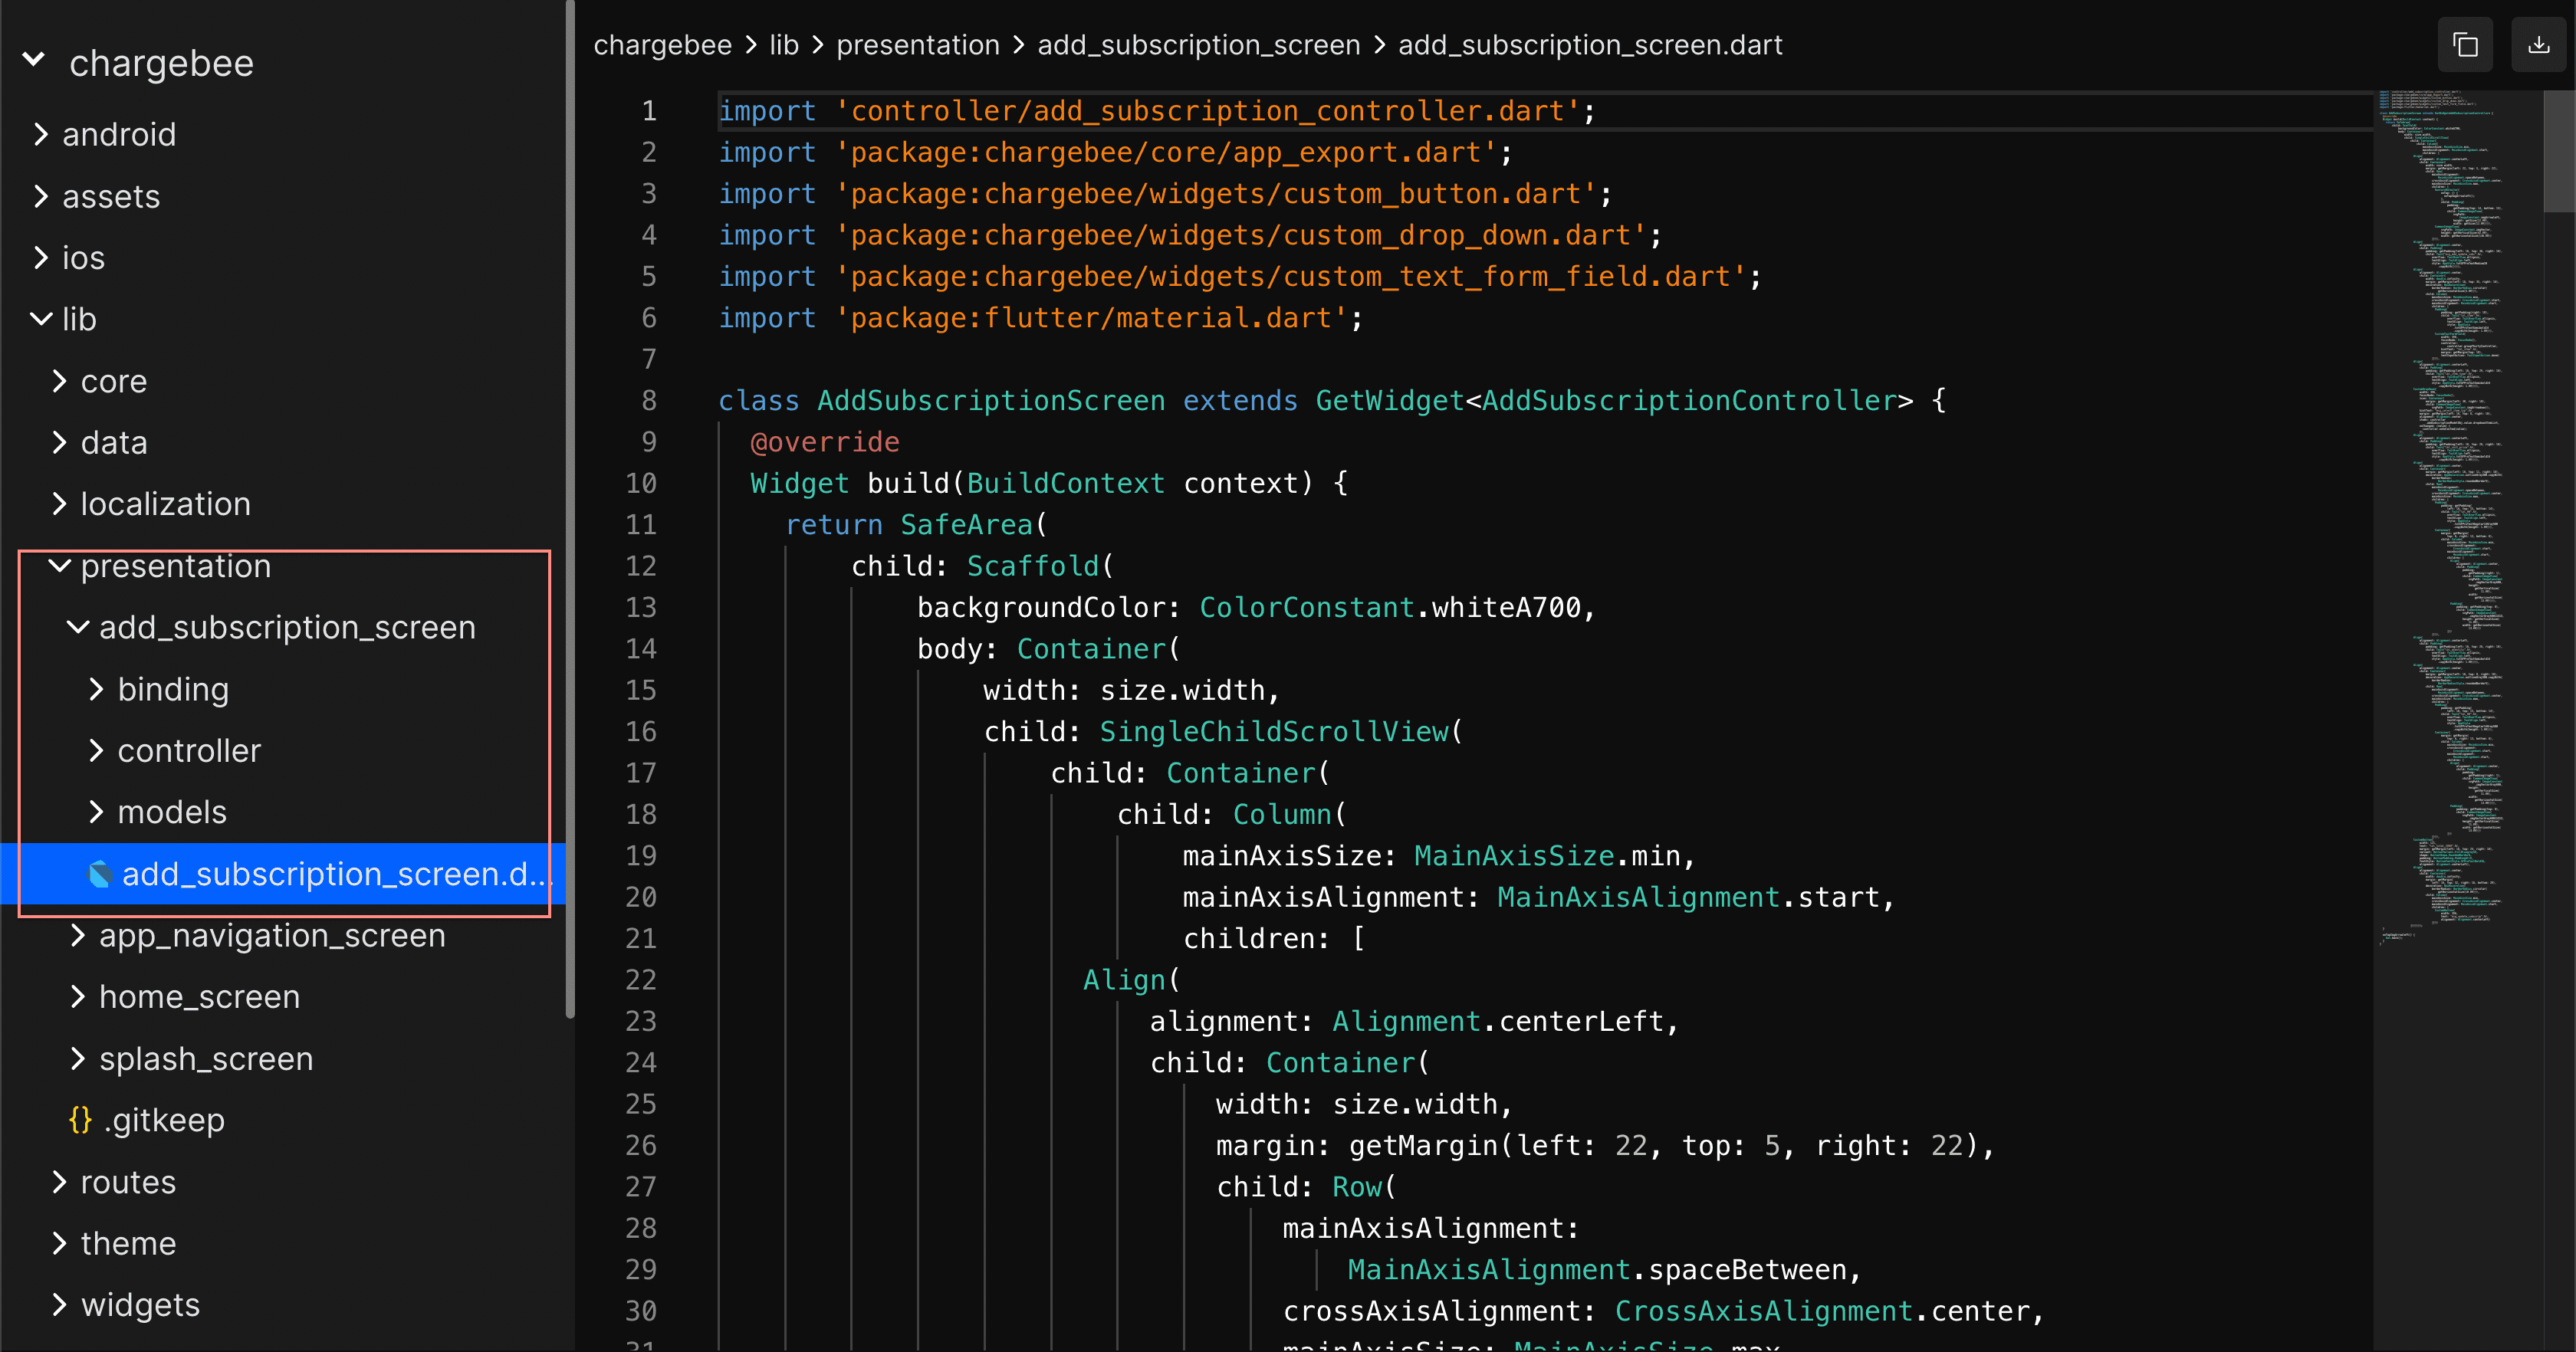Screen dimensions: 2576x1352
Task: Copy the file contents with the copy icon
Action: tap(2465, 46)
